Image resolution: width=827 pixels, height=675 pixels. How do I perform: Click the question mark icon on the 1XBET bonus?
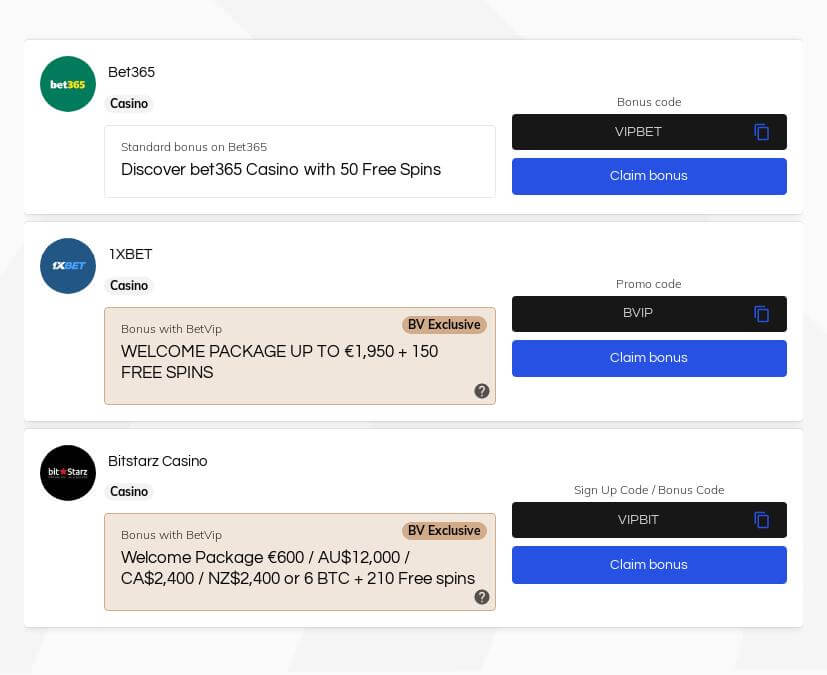(x=482, y=391)
